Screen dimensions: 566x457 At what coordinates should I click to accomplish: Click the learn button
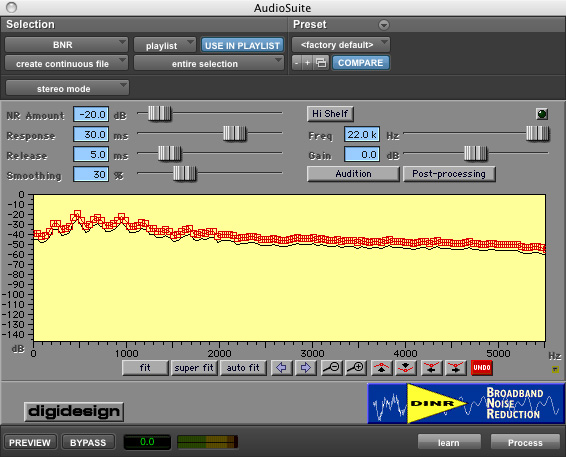(449, 443)
